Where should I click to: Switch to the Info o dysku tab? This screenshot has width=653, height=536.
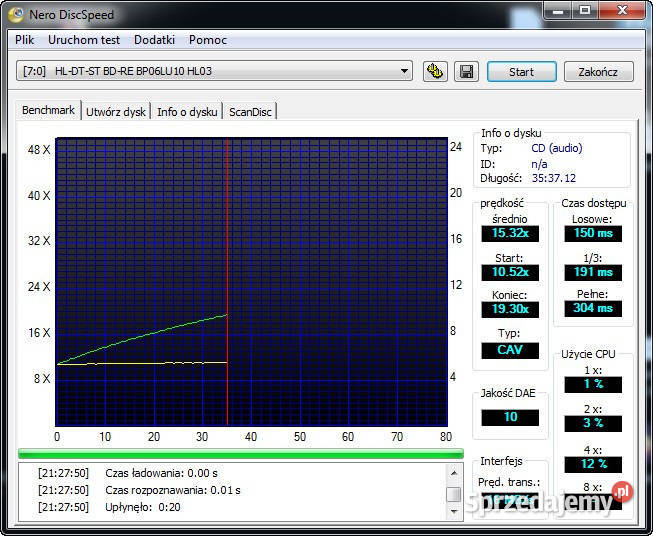[x=187, y=112]
